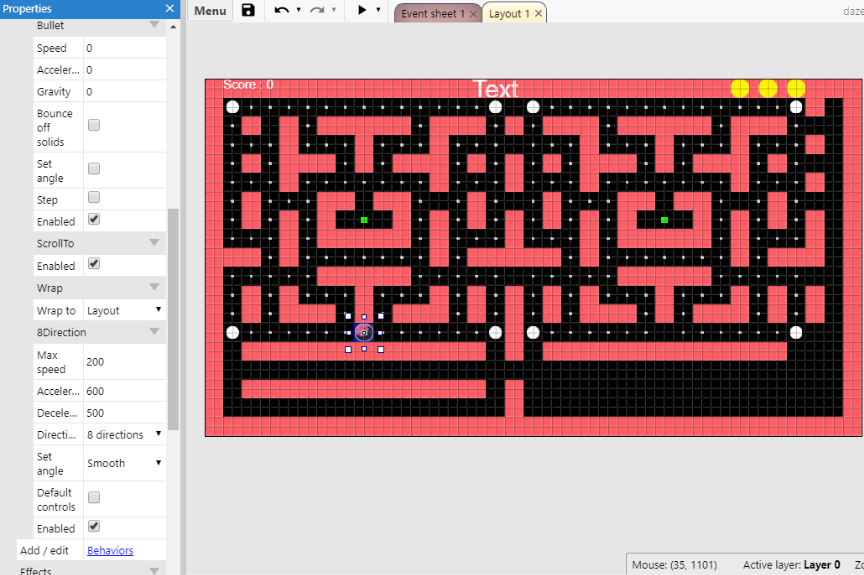This screenshot has height=575, width=864.
Task: Toggle the Bounce off solids checkbox
Action: 94,125
